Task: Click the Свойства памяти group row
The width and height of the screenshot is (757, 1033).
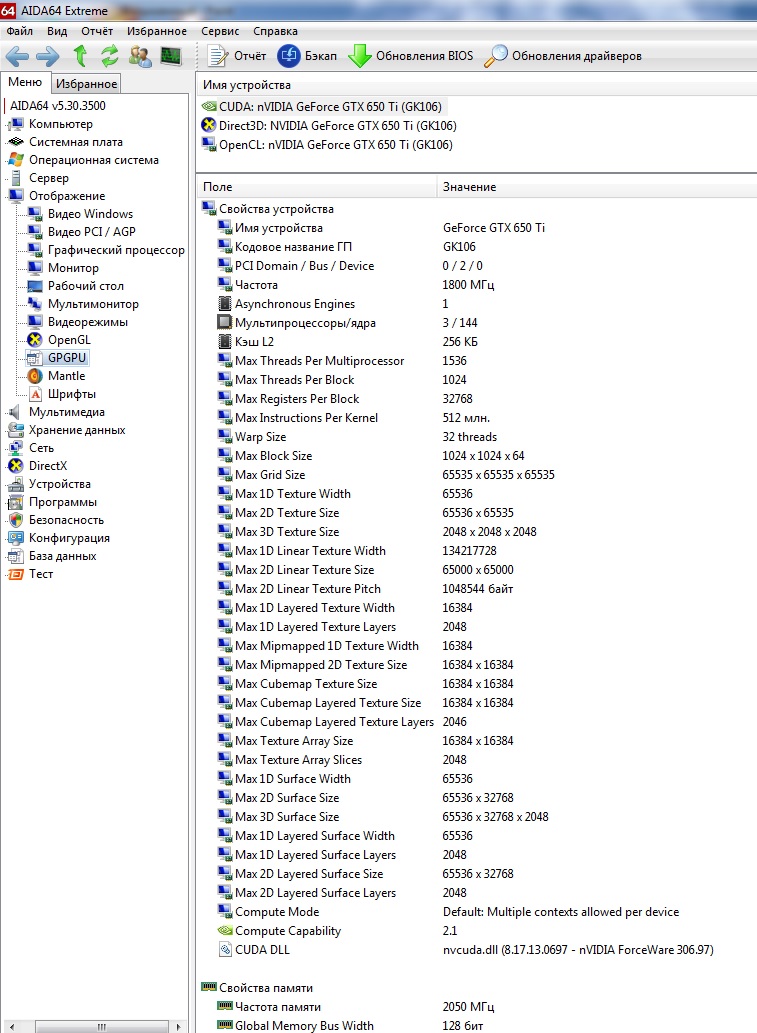Action: [x=266, y=988]
